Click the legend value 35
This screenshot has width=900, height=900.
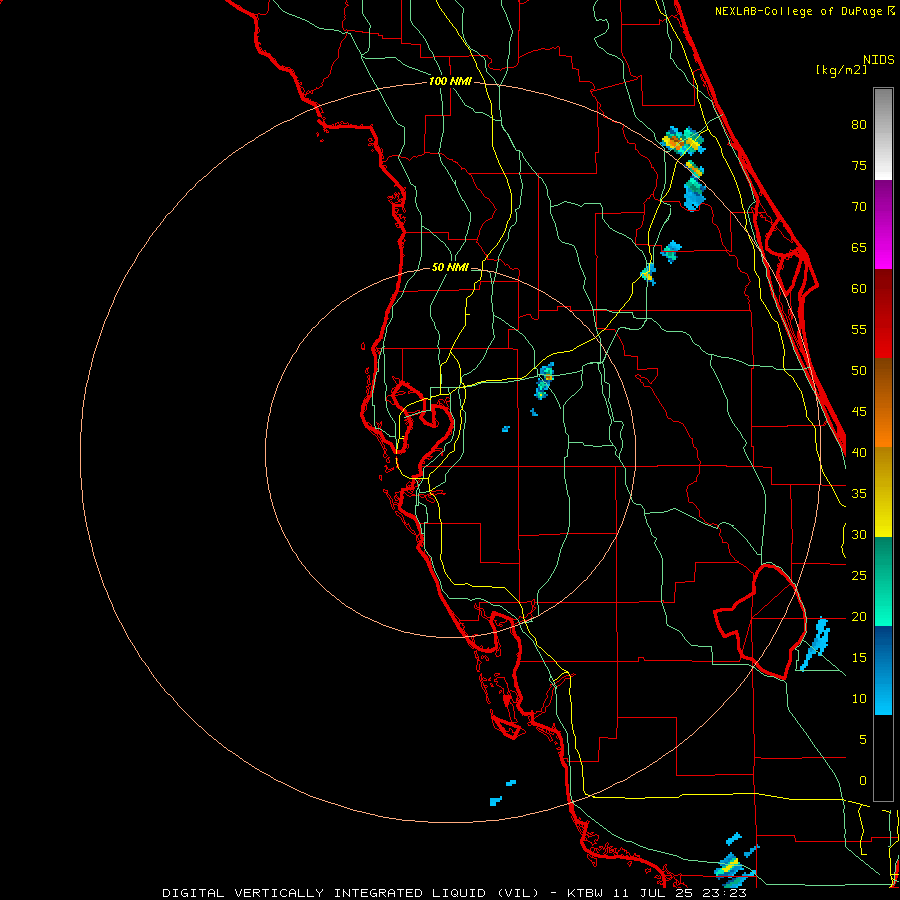859,494
